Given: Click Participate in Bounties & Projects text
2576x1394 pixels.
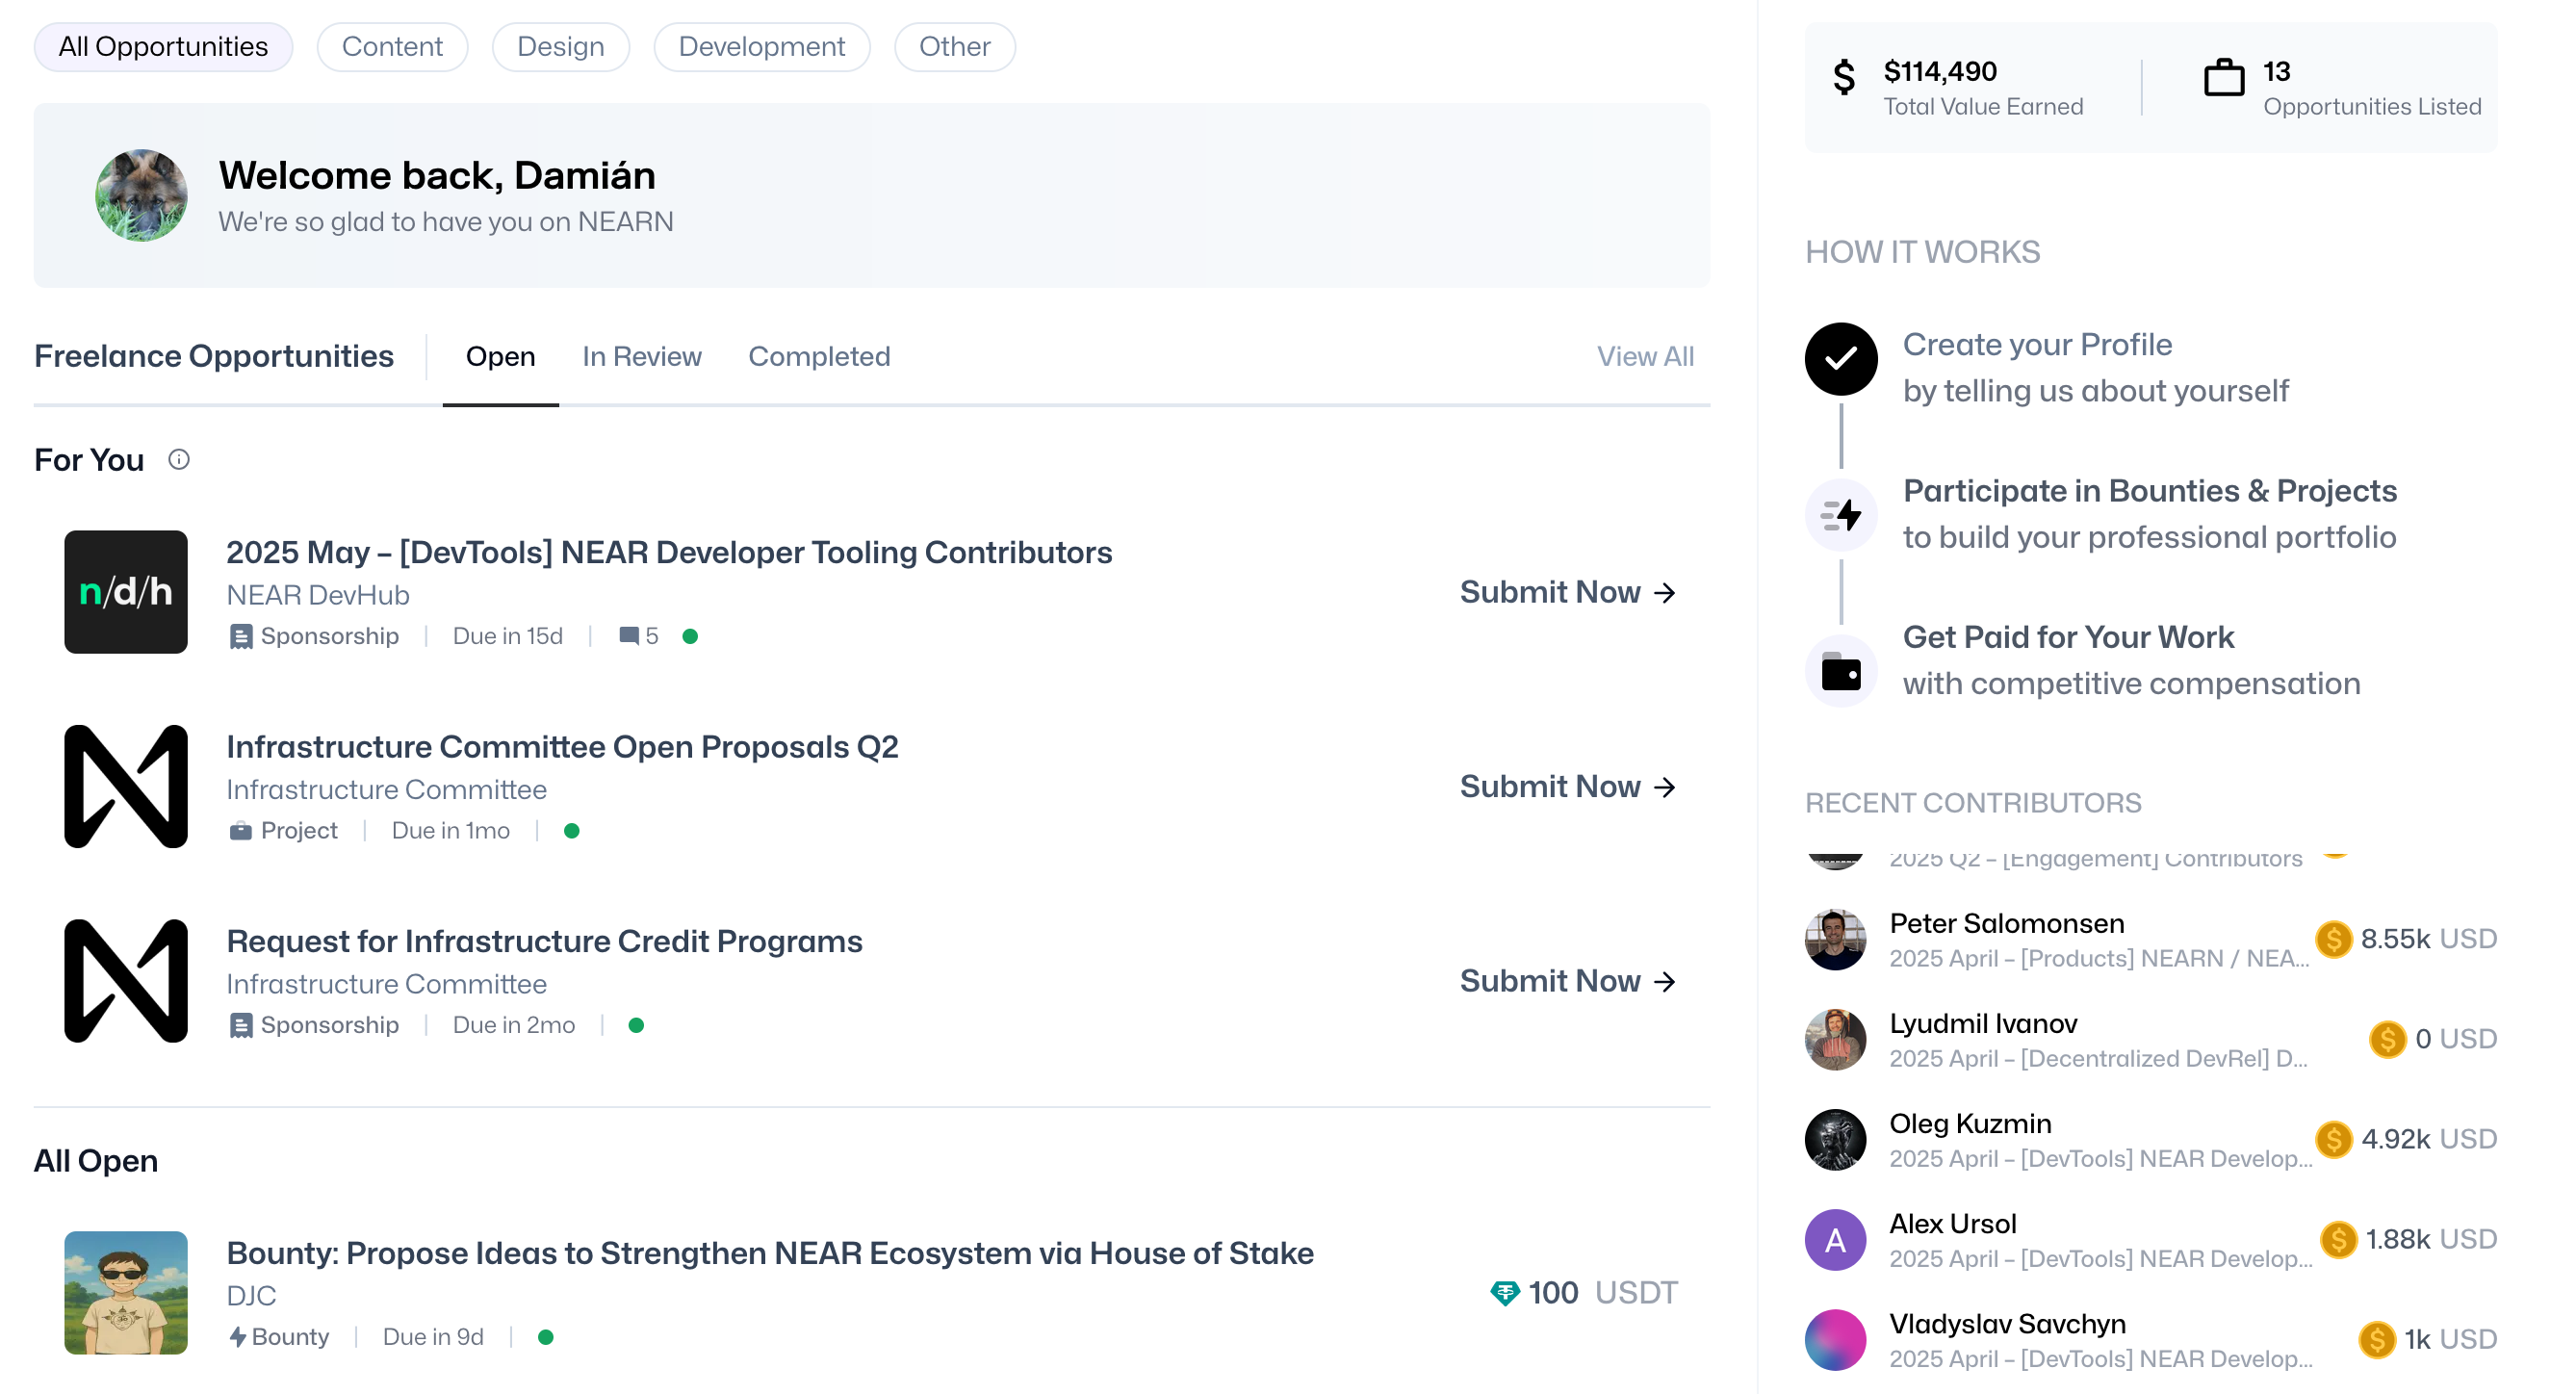Looking at the screenshot, I should pyautogui.click(x=2150, y=490).
